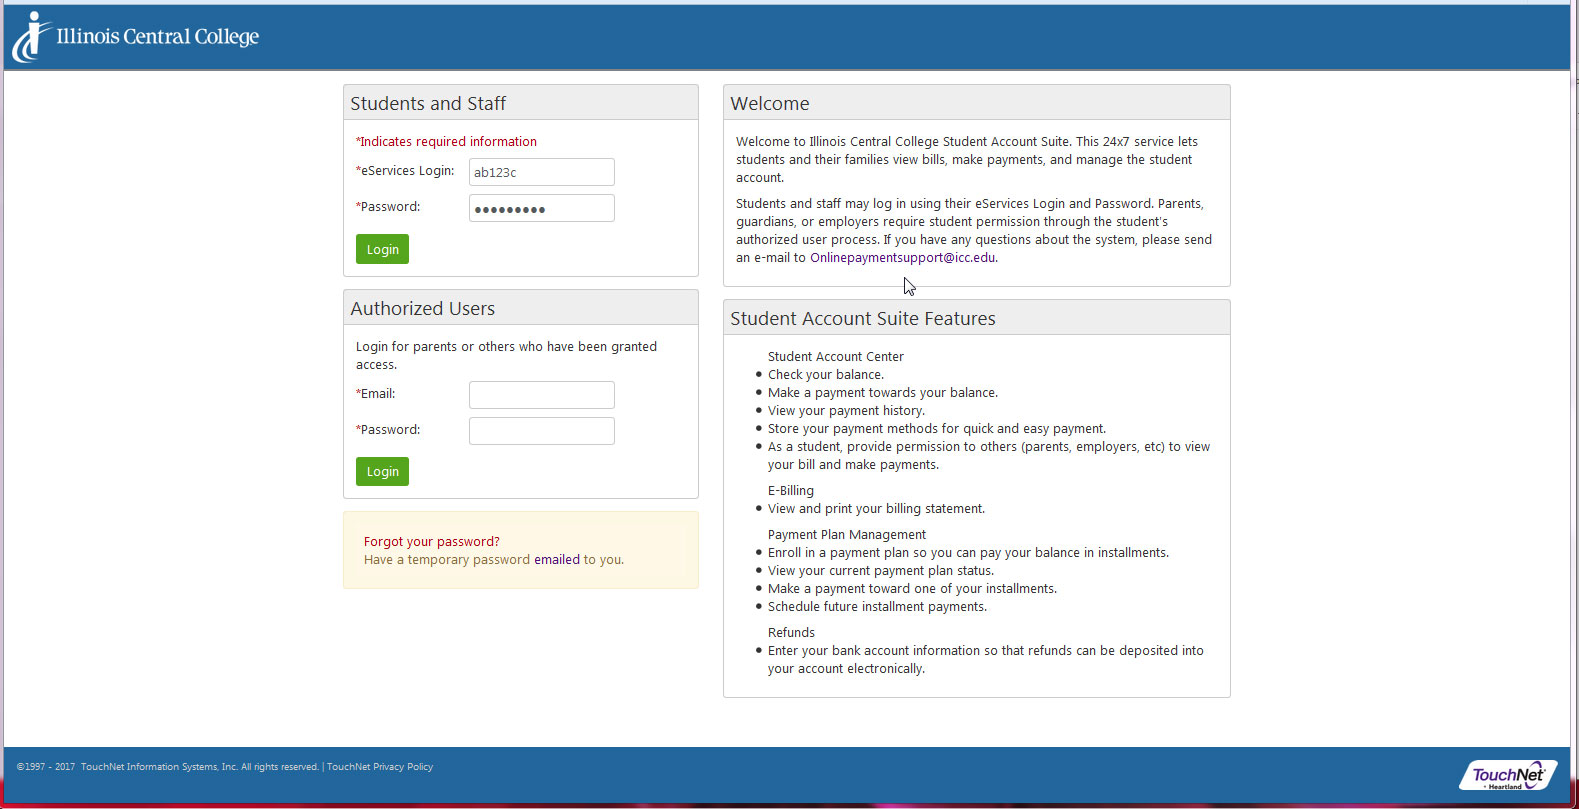
Task: Click 'Make a payment towards your balance.' bullet
Action: point(883,393)
